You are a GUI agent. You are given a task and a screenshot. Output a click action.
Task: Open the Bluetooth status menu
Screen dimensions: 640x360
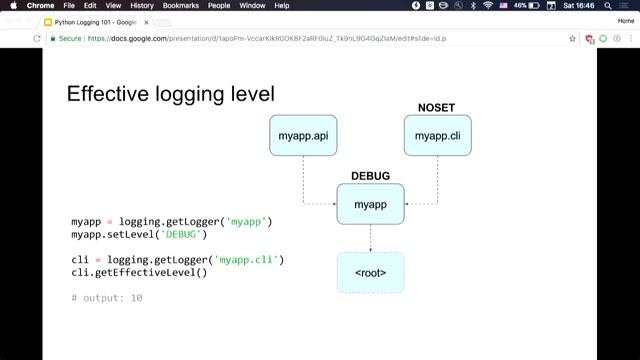[473, 5]
